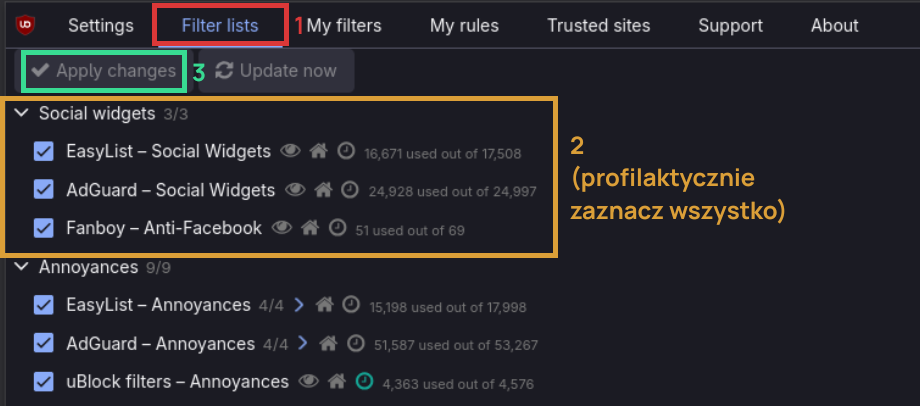The width and height of the screenshot is (920, 406).
Task: Collapse the Annoyances group
Action: tap(23, 268)
